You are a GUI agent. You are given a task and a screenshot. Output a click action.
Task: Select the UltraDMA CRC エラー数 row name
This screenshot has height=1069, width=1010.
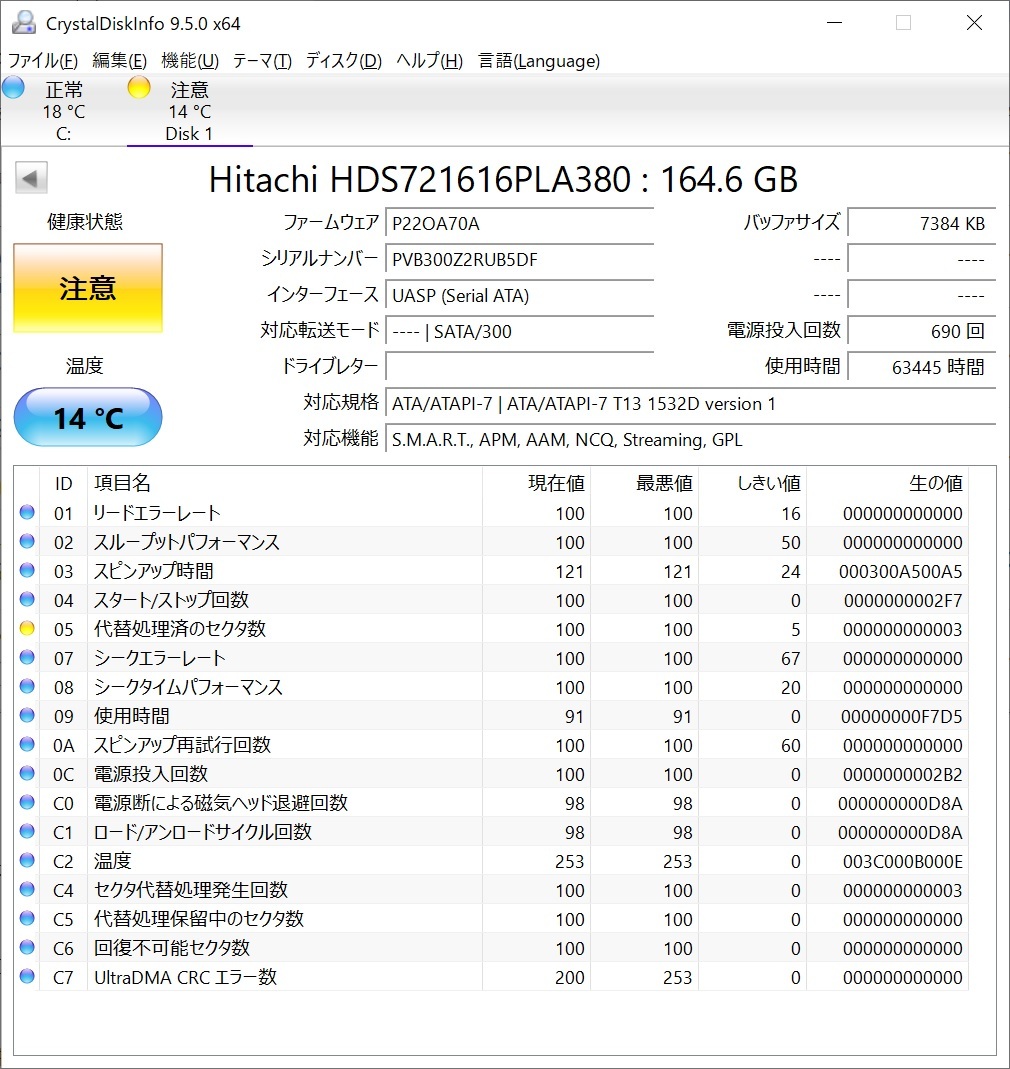185,977
